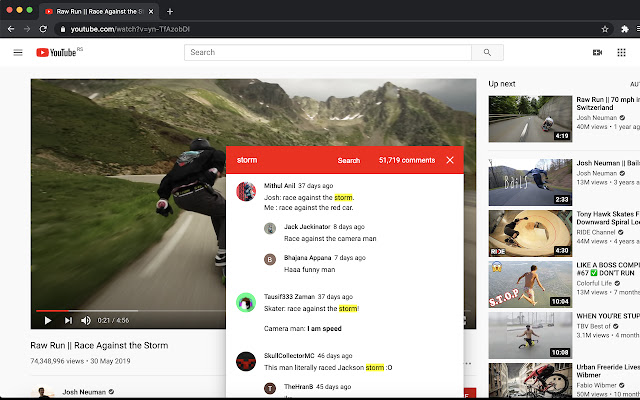Open a new browser tab with the plus
The width and height of the screenshot is (640, 400).
tap(170, 11)
